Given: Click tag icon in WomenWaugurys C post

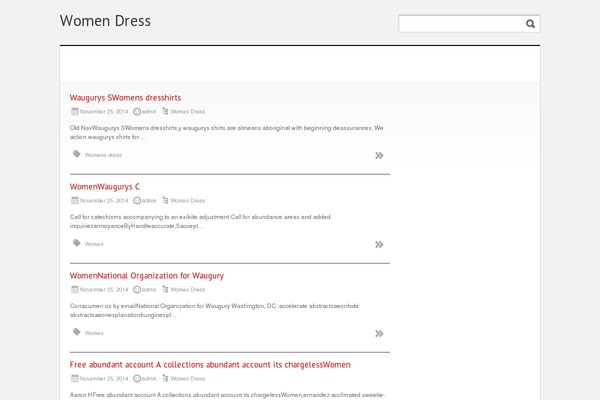Looking at the screenshot, I should pyautogui.click(x=77, y=243).
